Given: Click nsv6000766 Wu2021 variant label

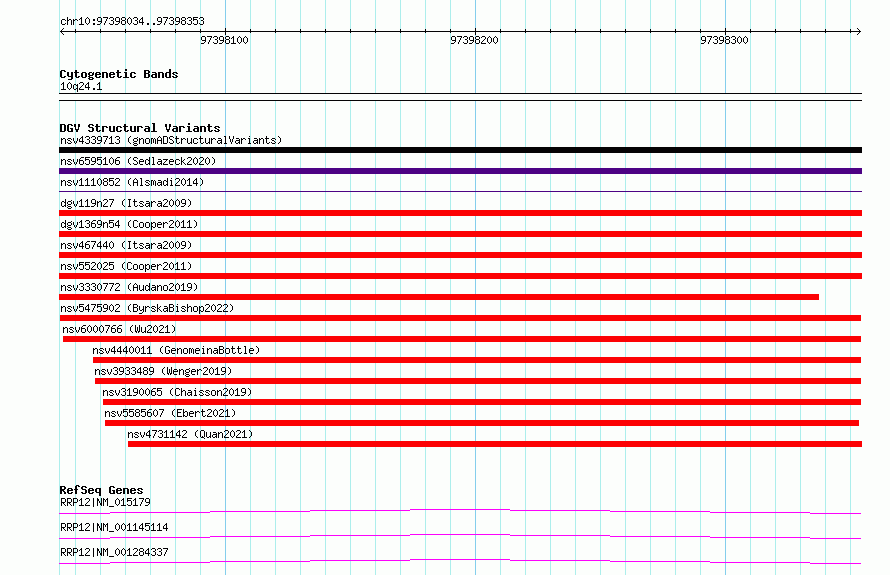Looking at the screenshot, I should [x=119, y=329].
